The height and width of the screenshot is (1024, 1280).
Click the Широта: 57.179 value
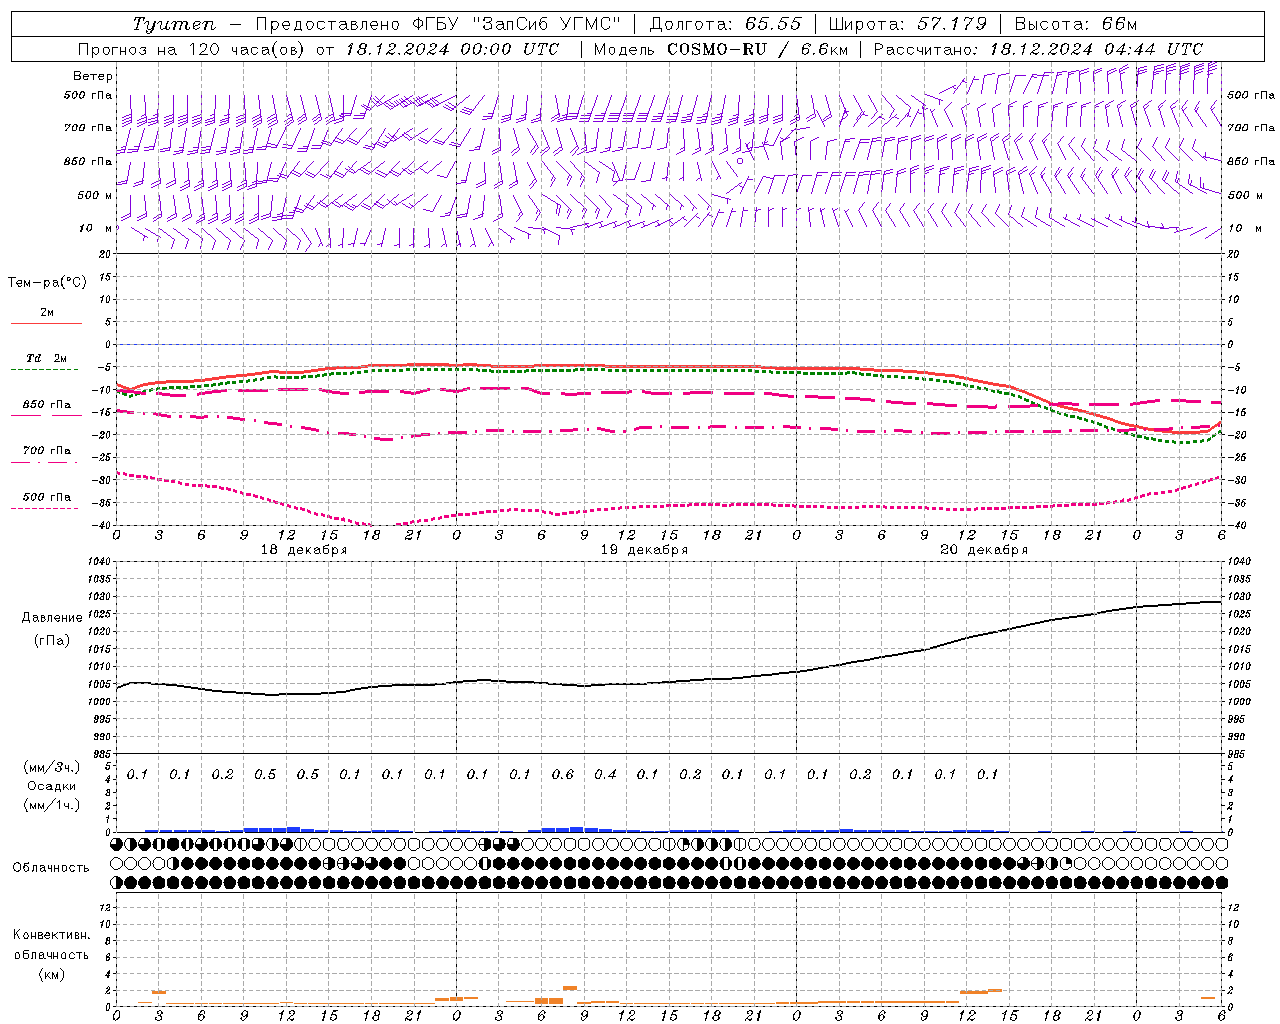pyautogui.click(x=907, y=24)
